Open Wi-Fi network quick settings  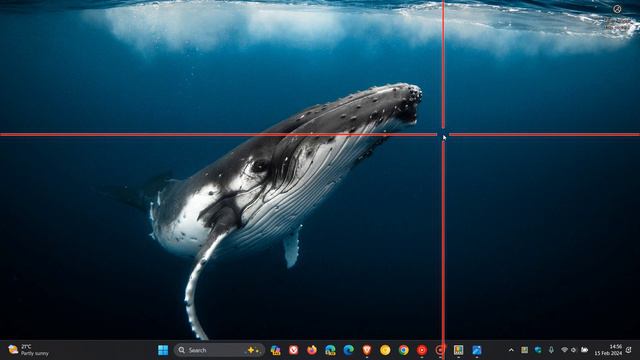[564, 350]
